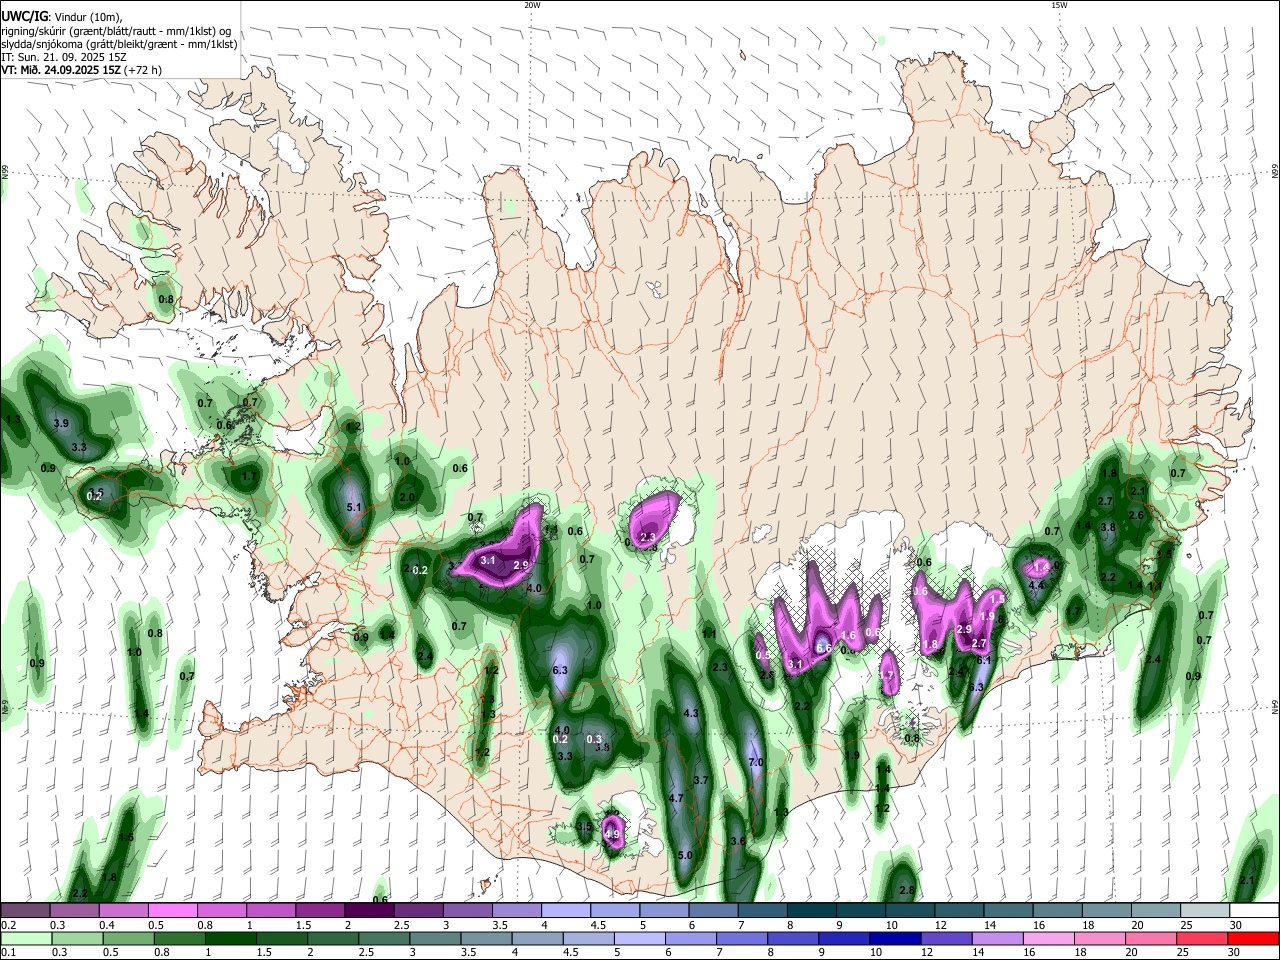Click the 3.7 rainfall value
The image size is (1280, 960).
point(701,780)
